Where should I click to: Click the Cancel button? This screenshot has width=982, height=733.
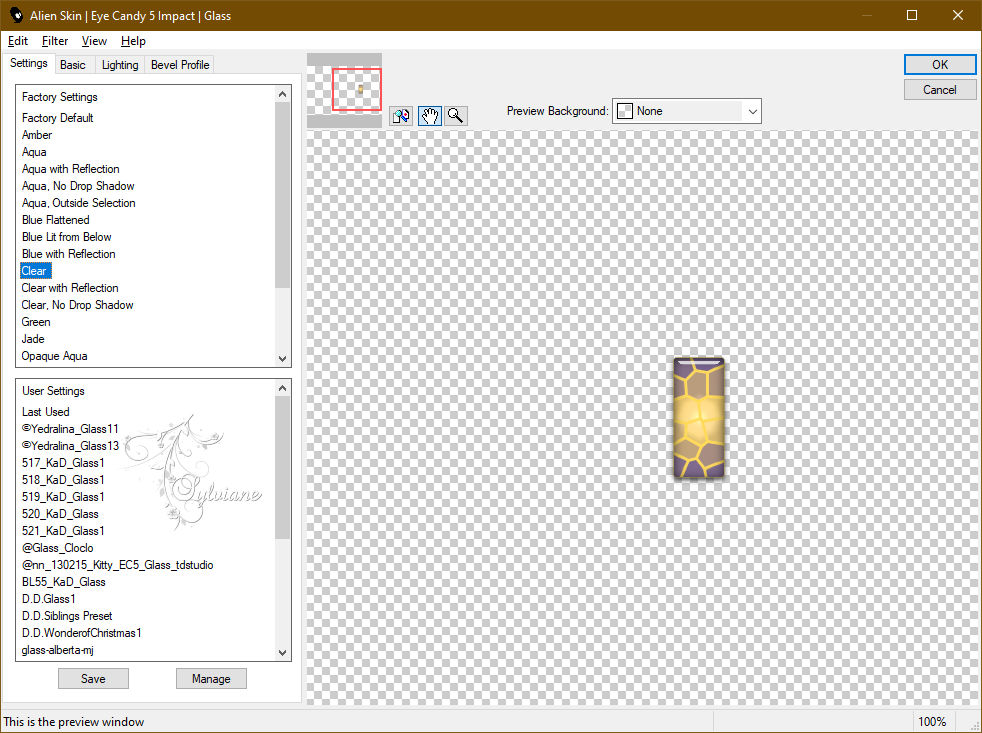[939, 90]
